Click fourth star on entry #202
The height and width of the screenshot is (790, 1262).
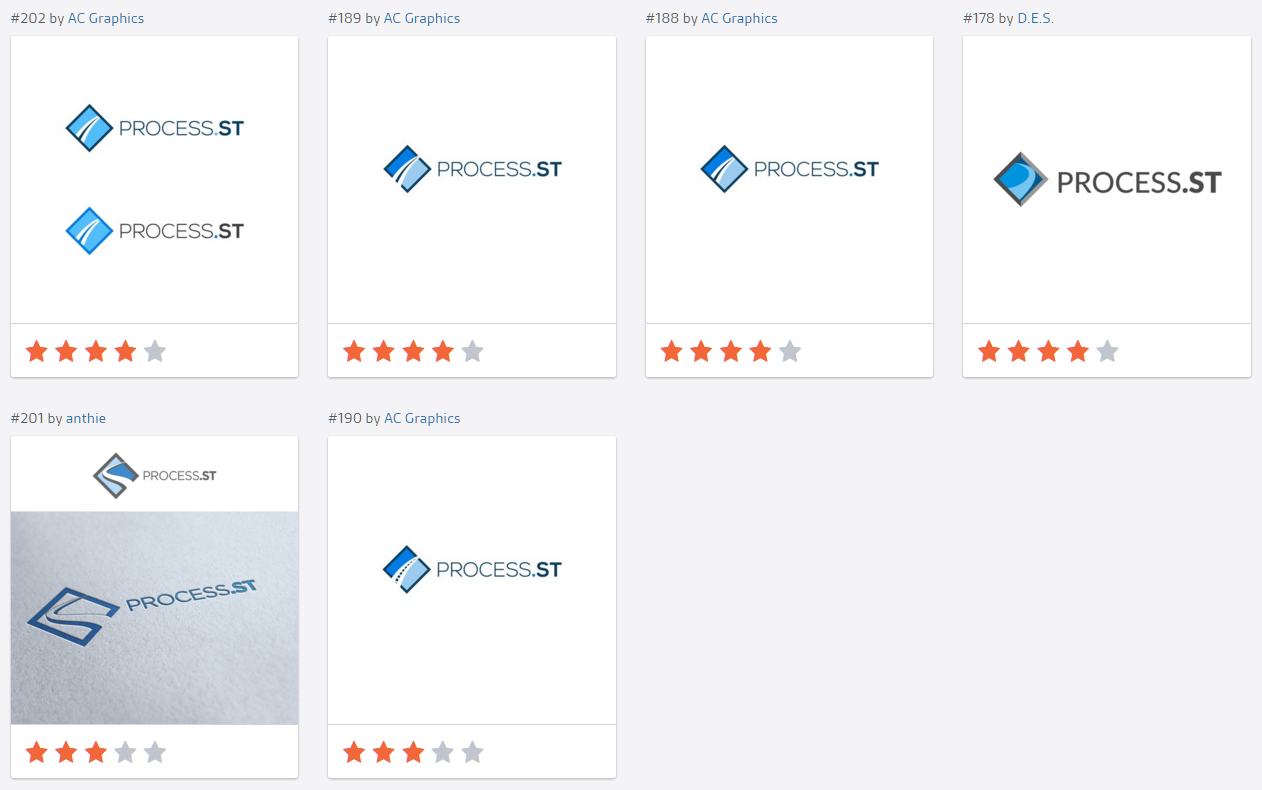click(125, 351)
